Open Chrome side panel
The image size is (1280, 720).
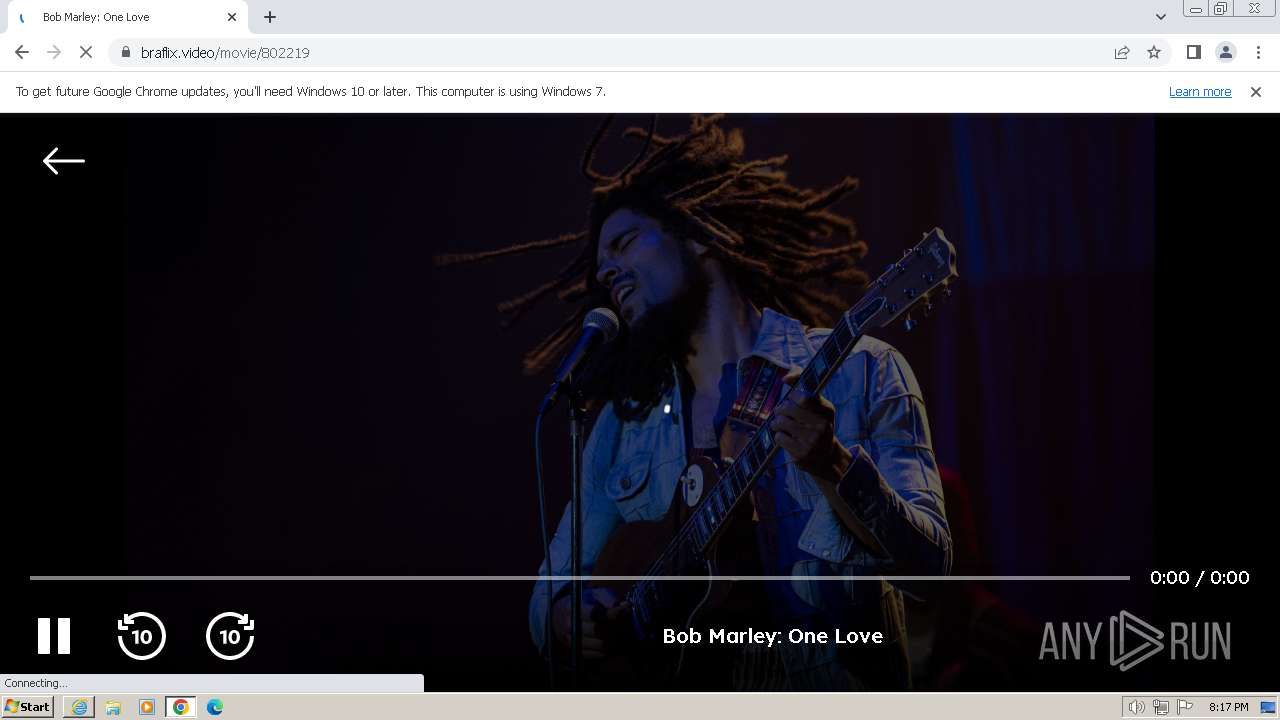1193,52
